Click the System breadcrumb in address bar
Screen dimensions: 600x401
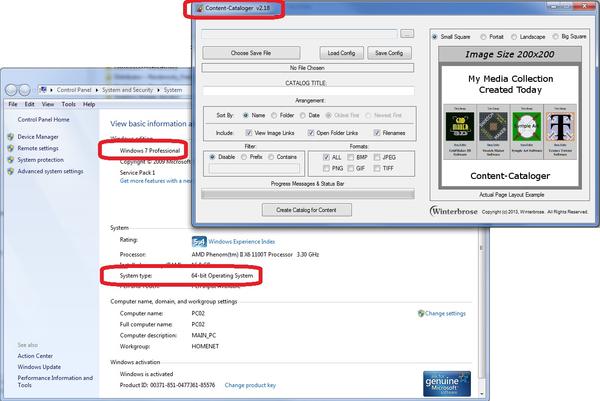tap(173, 90)
